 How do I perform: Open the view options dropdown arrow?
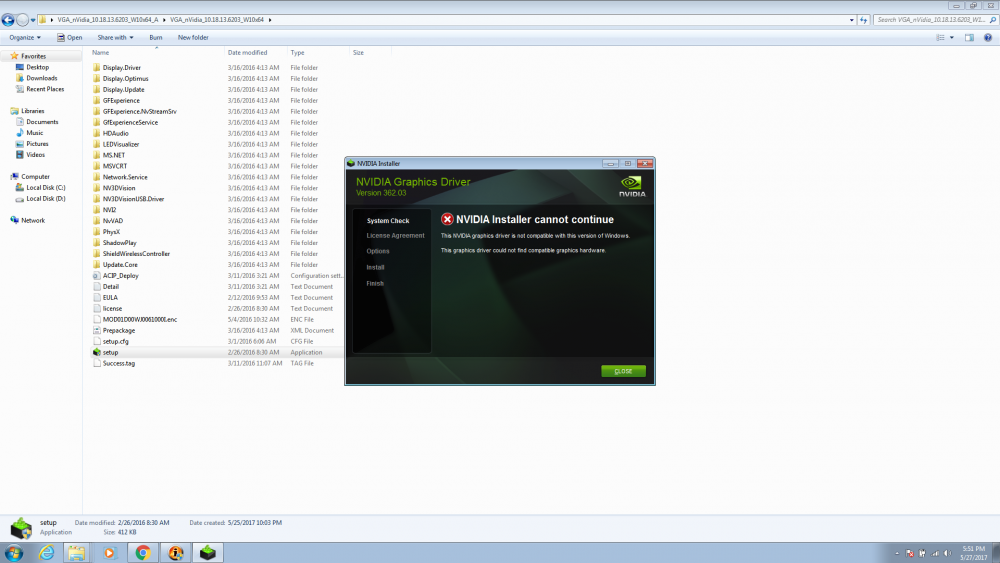tap(952, 38)
